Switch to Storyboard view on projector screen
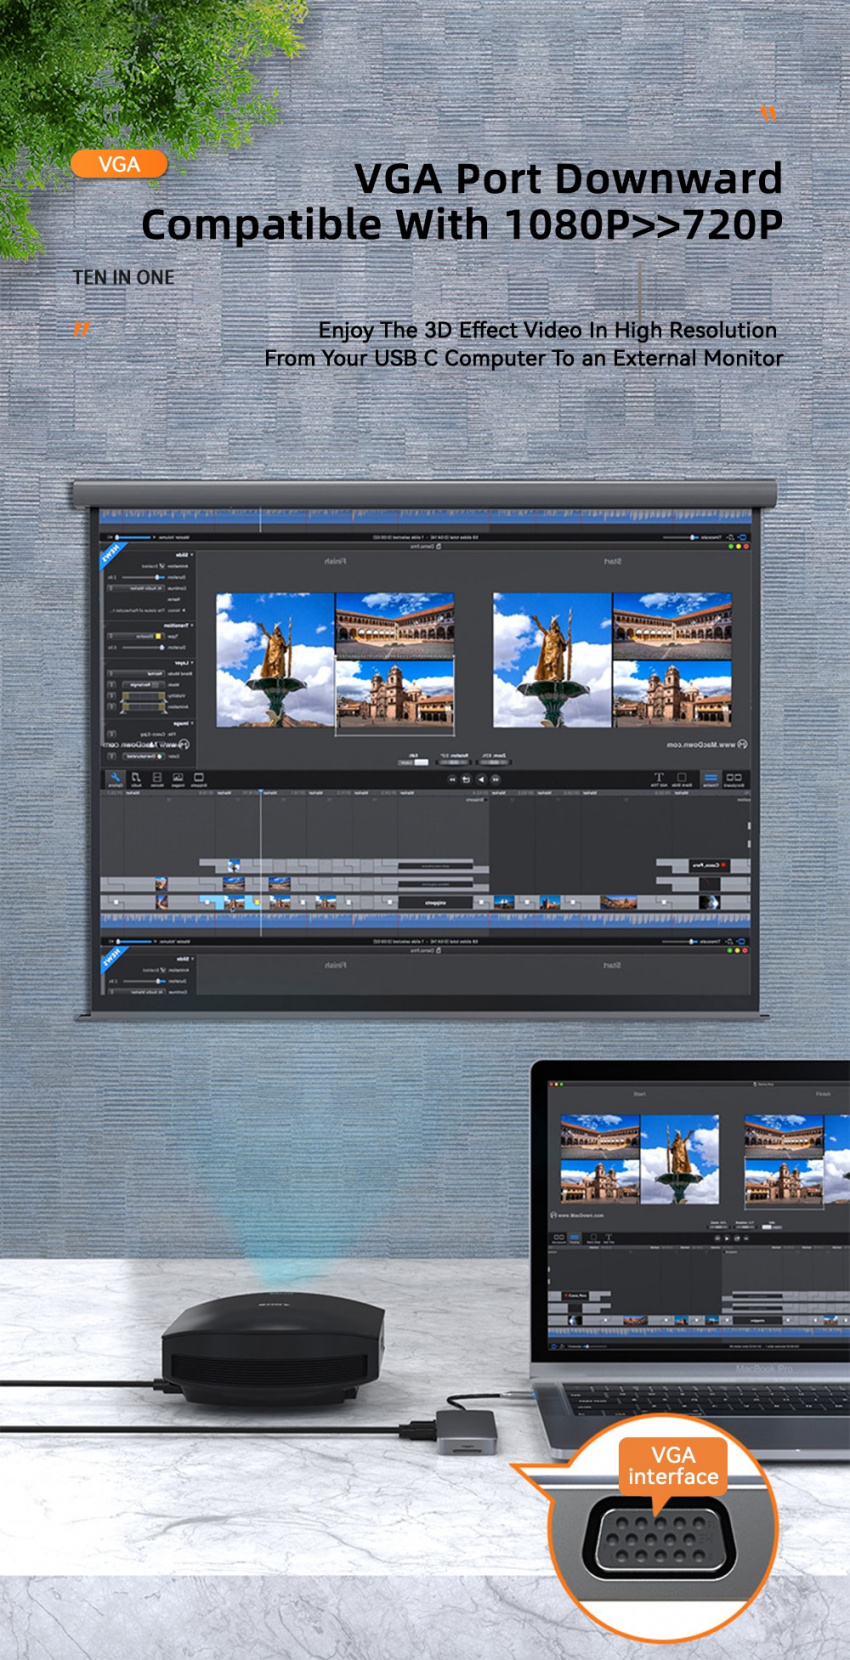The width and height of the screenshot is (850, 1660). tap(734, 779)
